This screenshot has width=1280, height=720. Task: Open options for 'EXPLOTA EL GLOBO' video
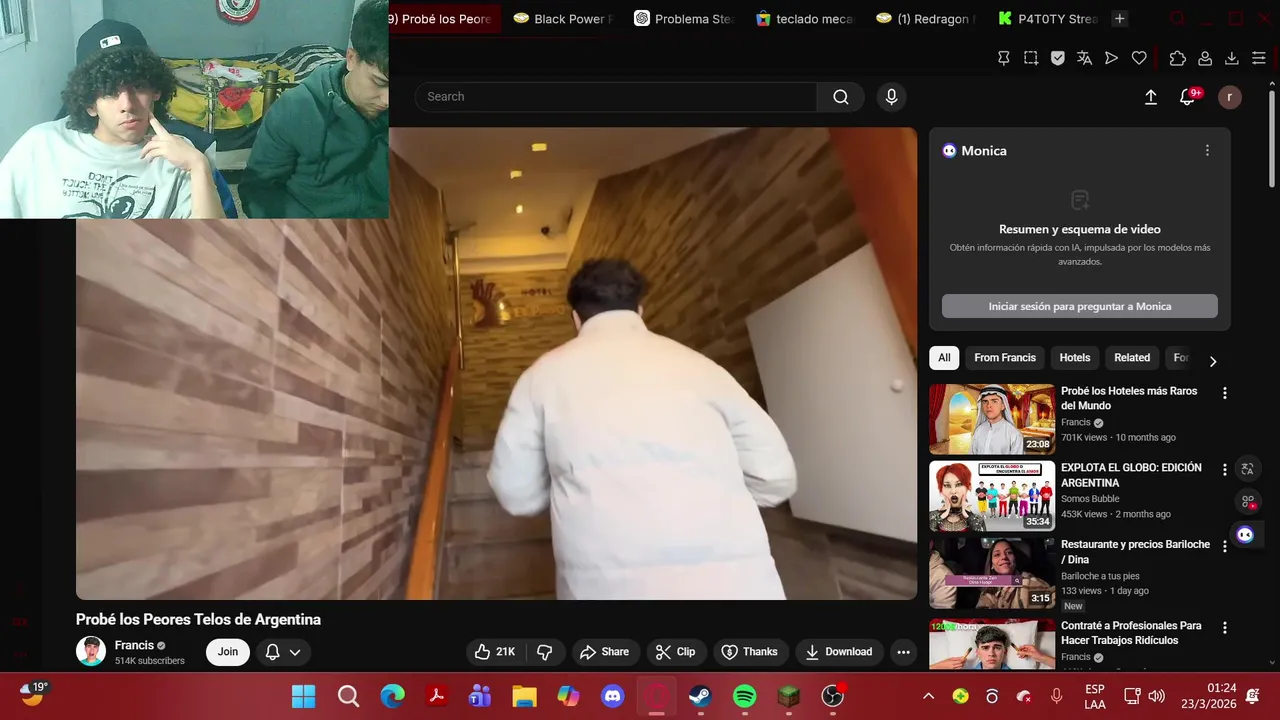pyautogui.click(x=1224, y=469)
